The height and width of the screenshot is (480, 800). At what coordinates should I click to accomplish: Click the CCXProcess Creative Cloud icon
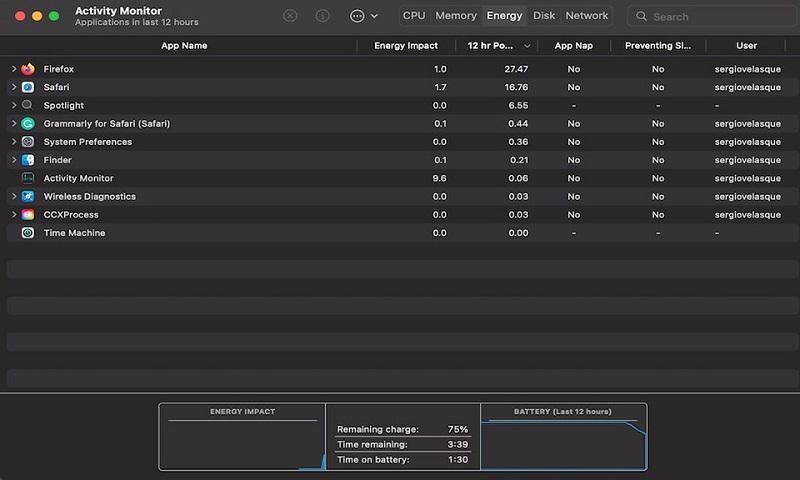28,215
